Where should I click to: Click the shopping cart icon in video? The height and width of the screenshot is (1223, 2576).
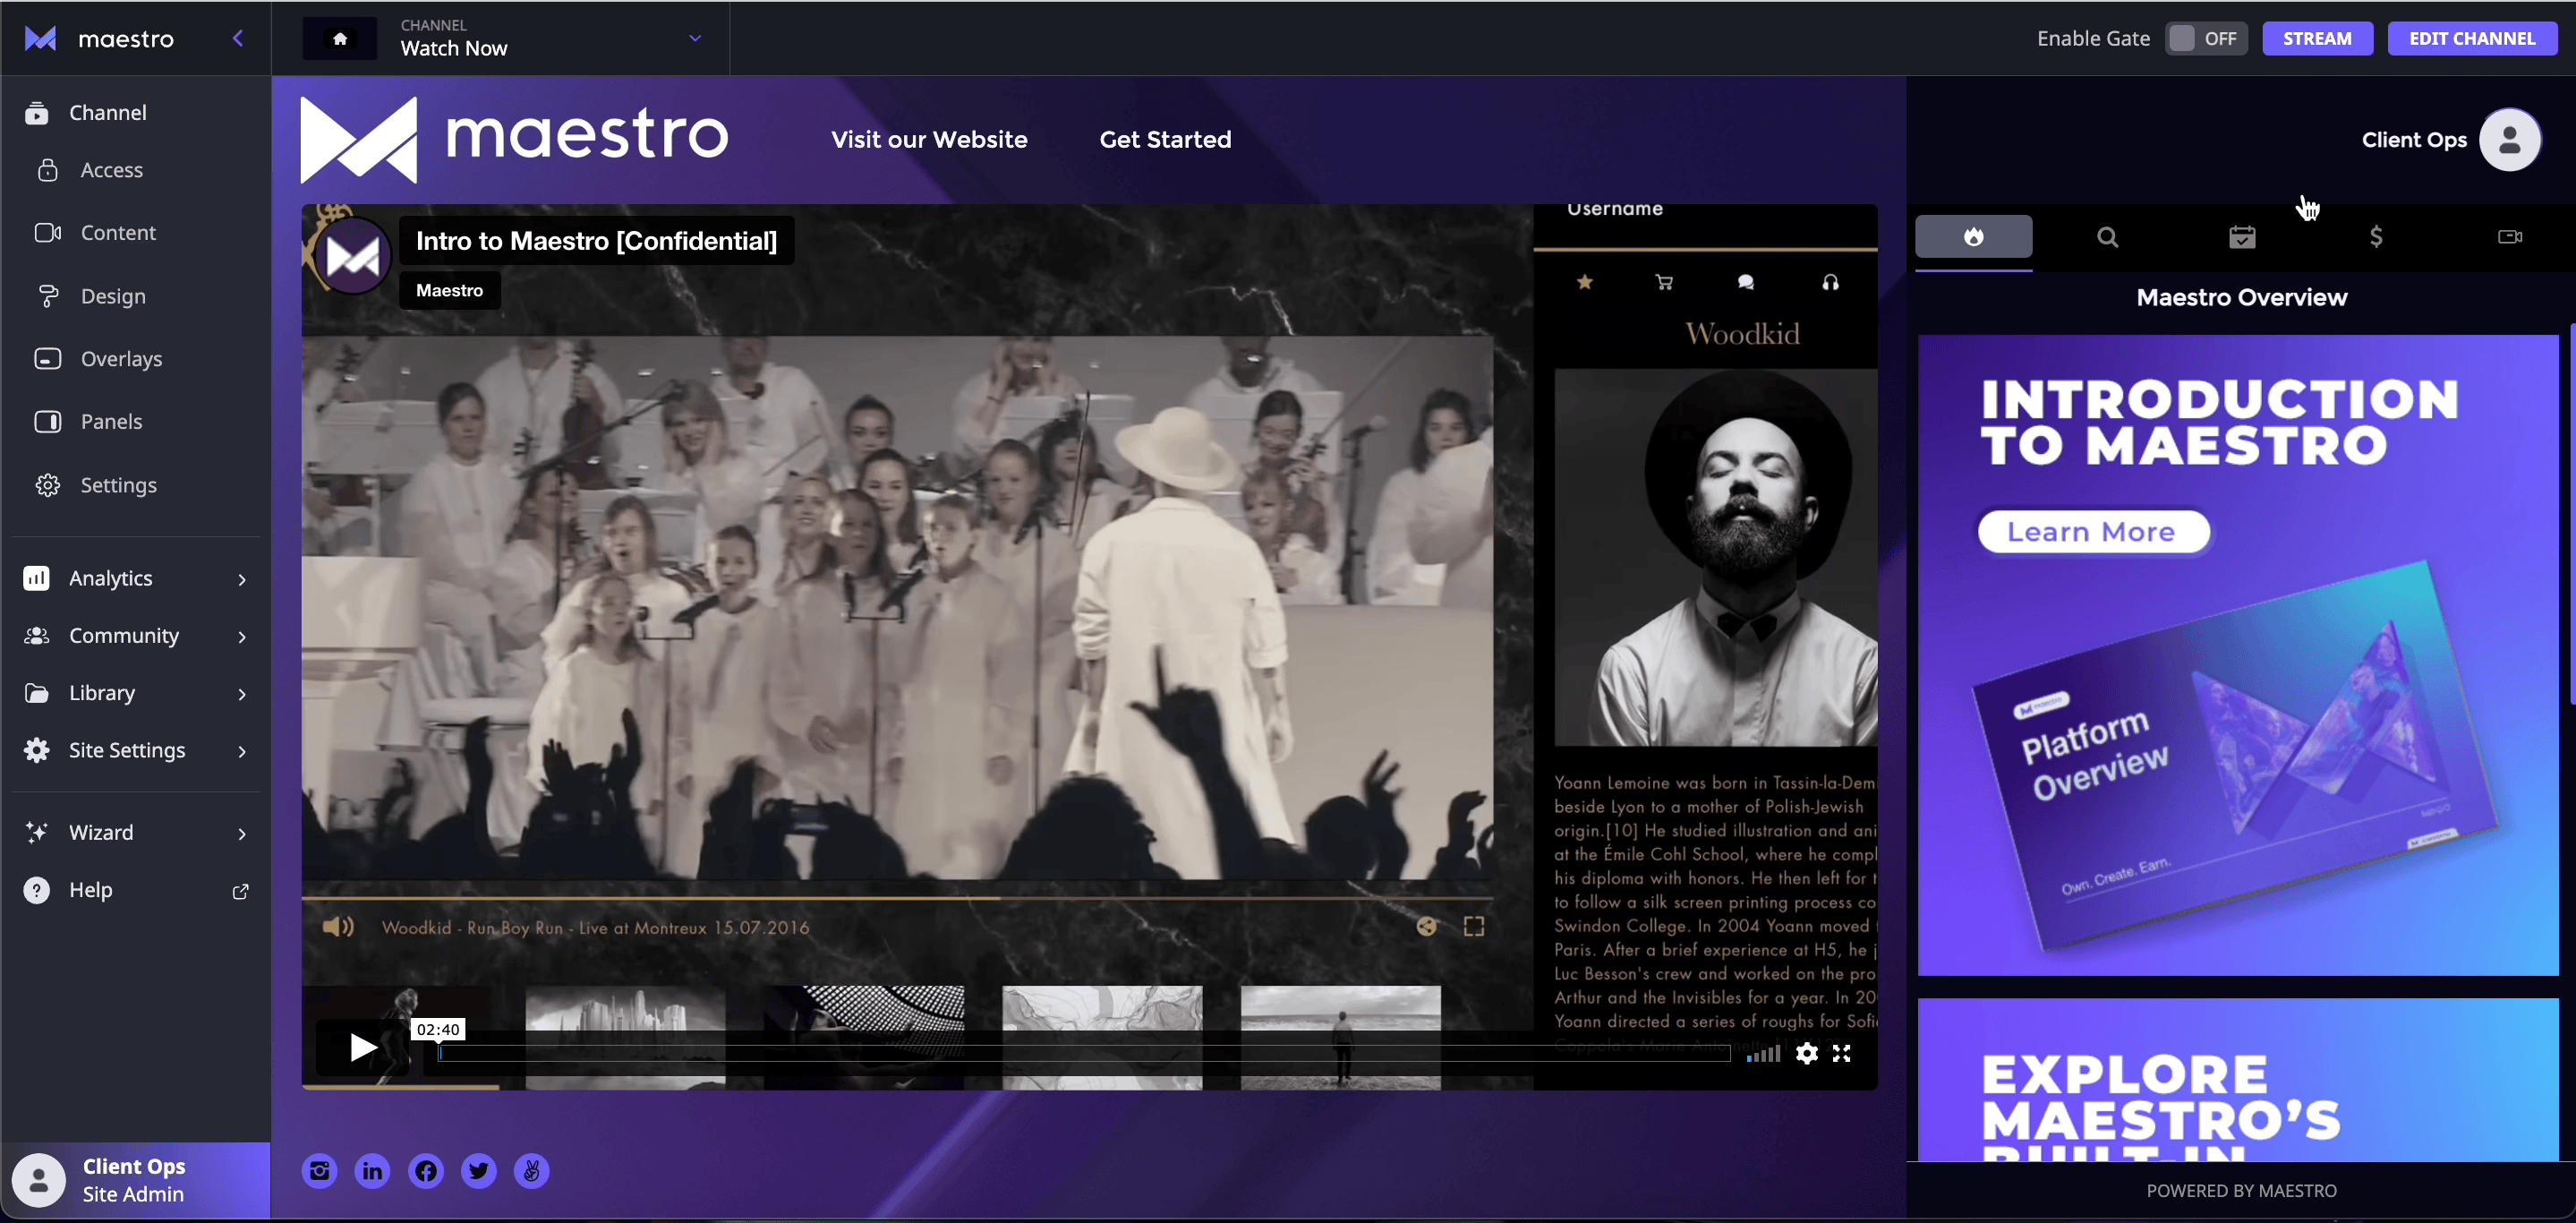(x=1664, y=283)
